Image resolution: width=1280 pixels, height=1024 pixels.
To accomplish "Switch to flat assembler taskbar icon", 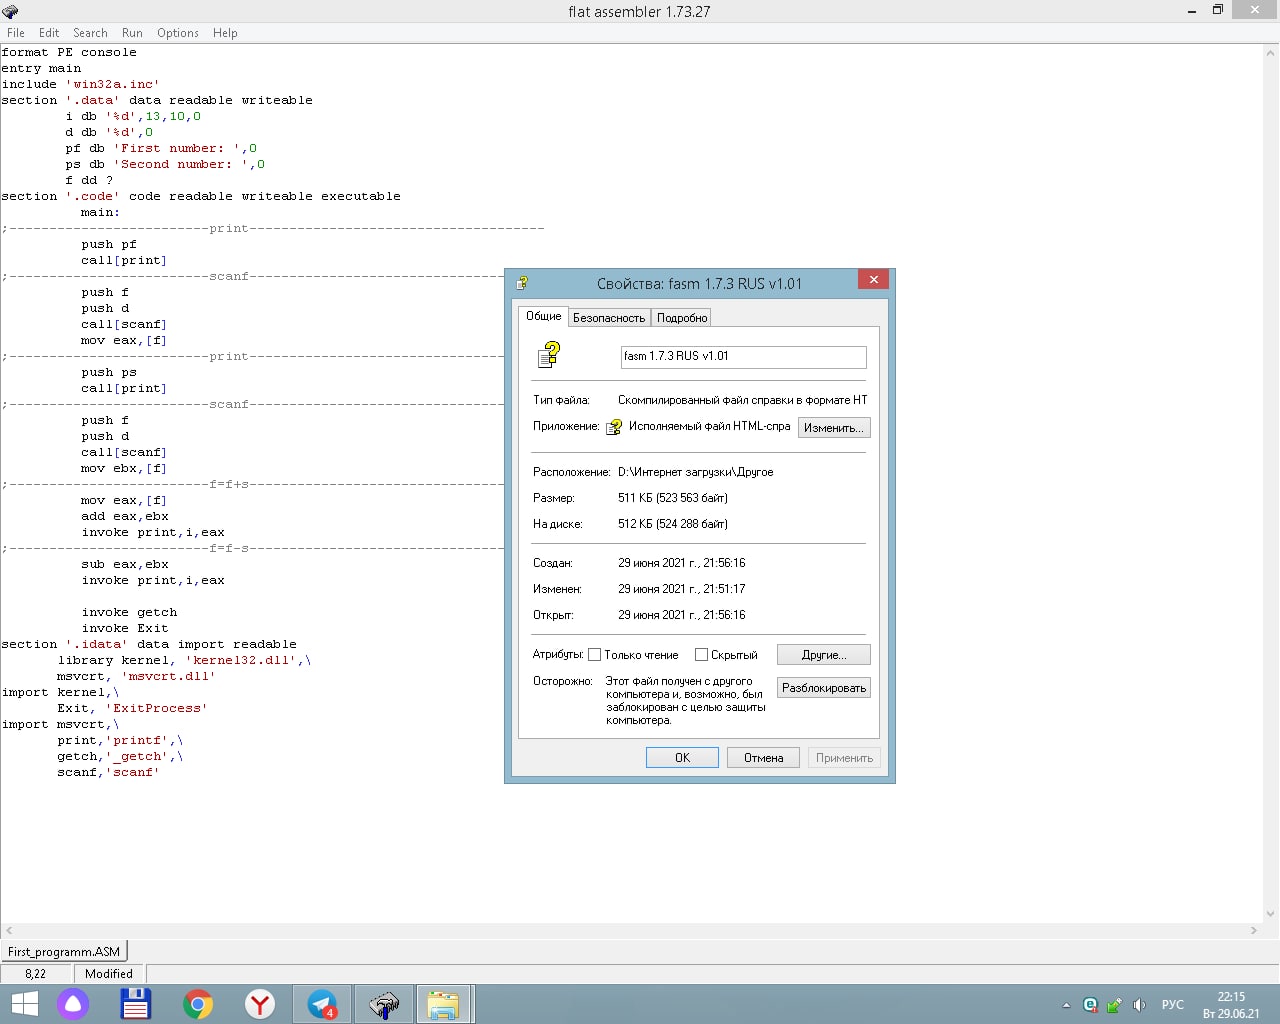I will pyautogui.click(x=384, y=1004).
